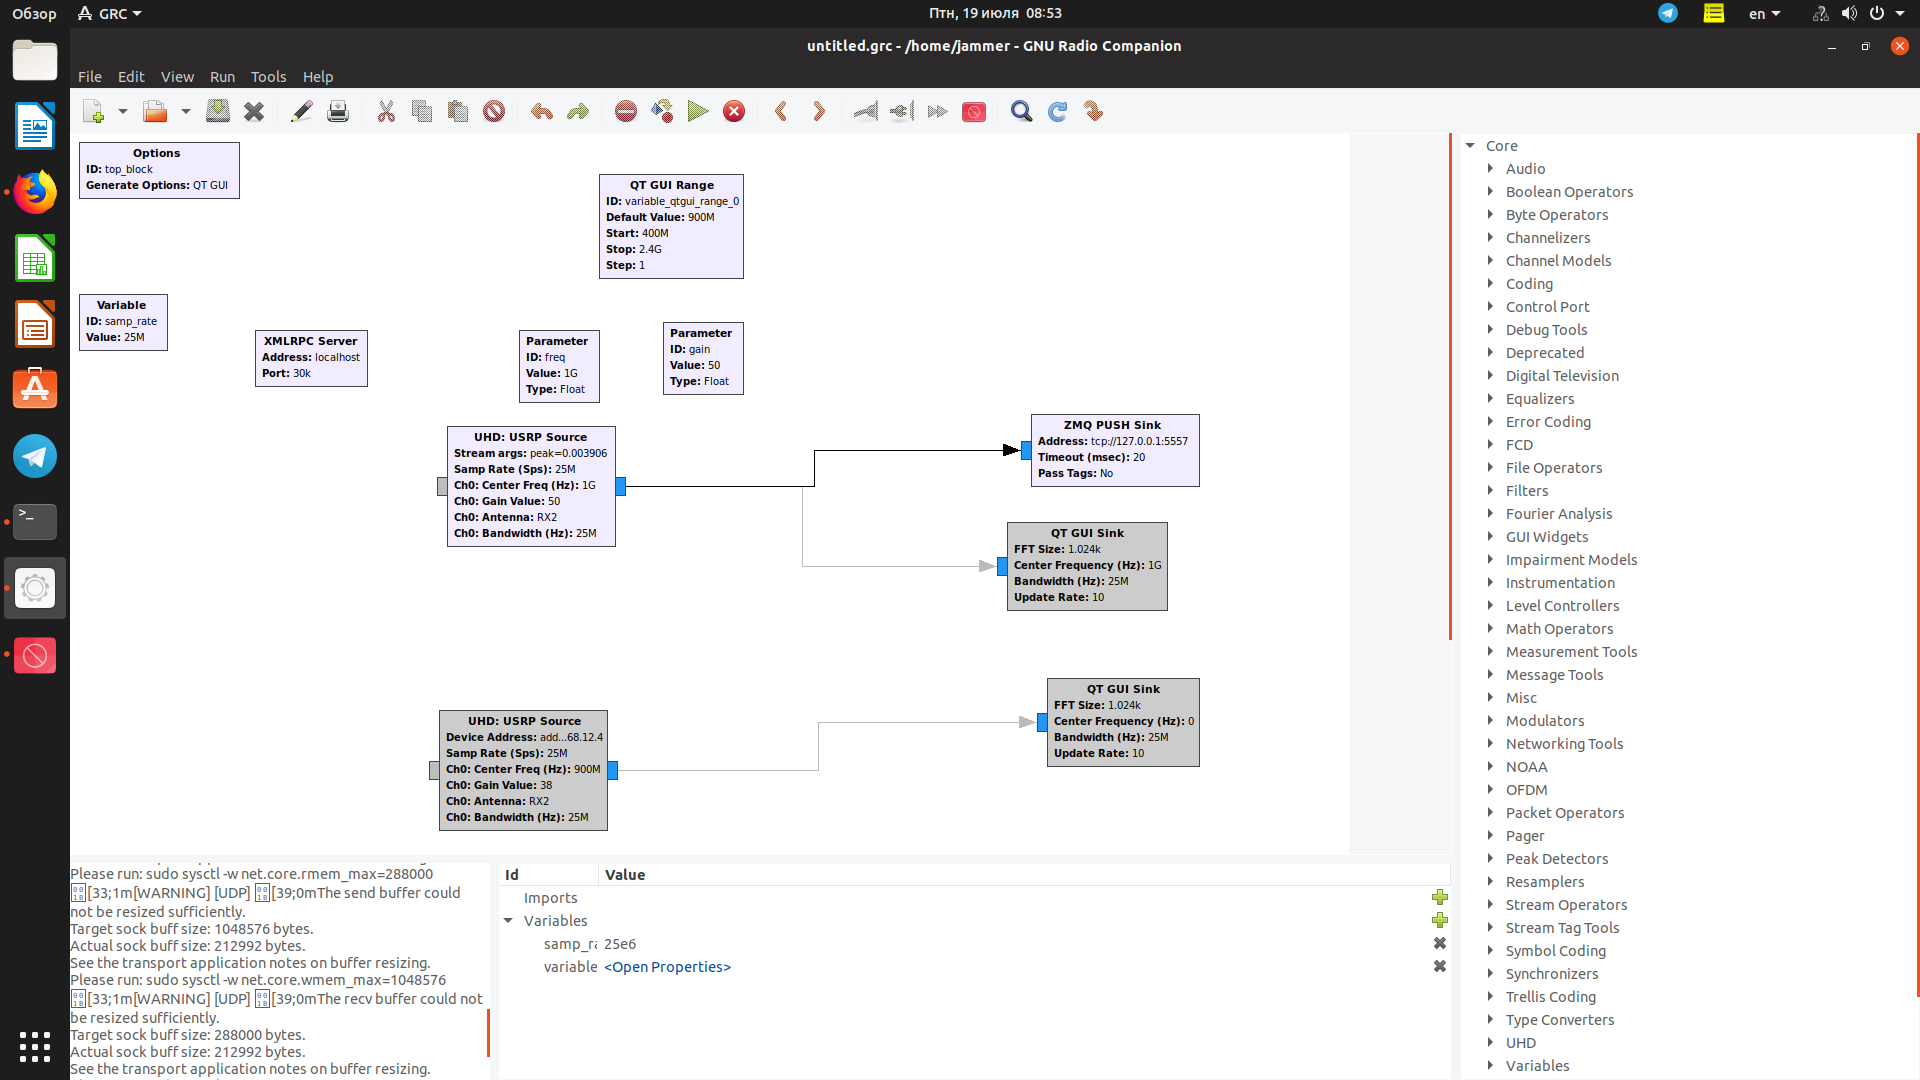Rotate block counterclockwise
Screen dimensions: 1920x1080
782,112
